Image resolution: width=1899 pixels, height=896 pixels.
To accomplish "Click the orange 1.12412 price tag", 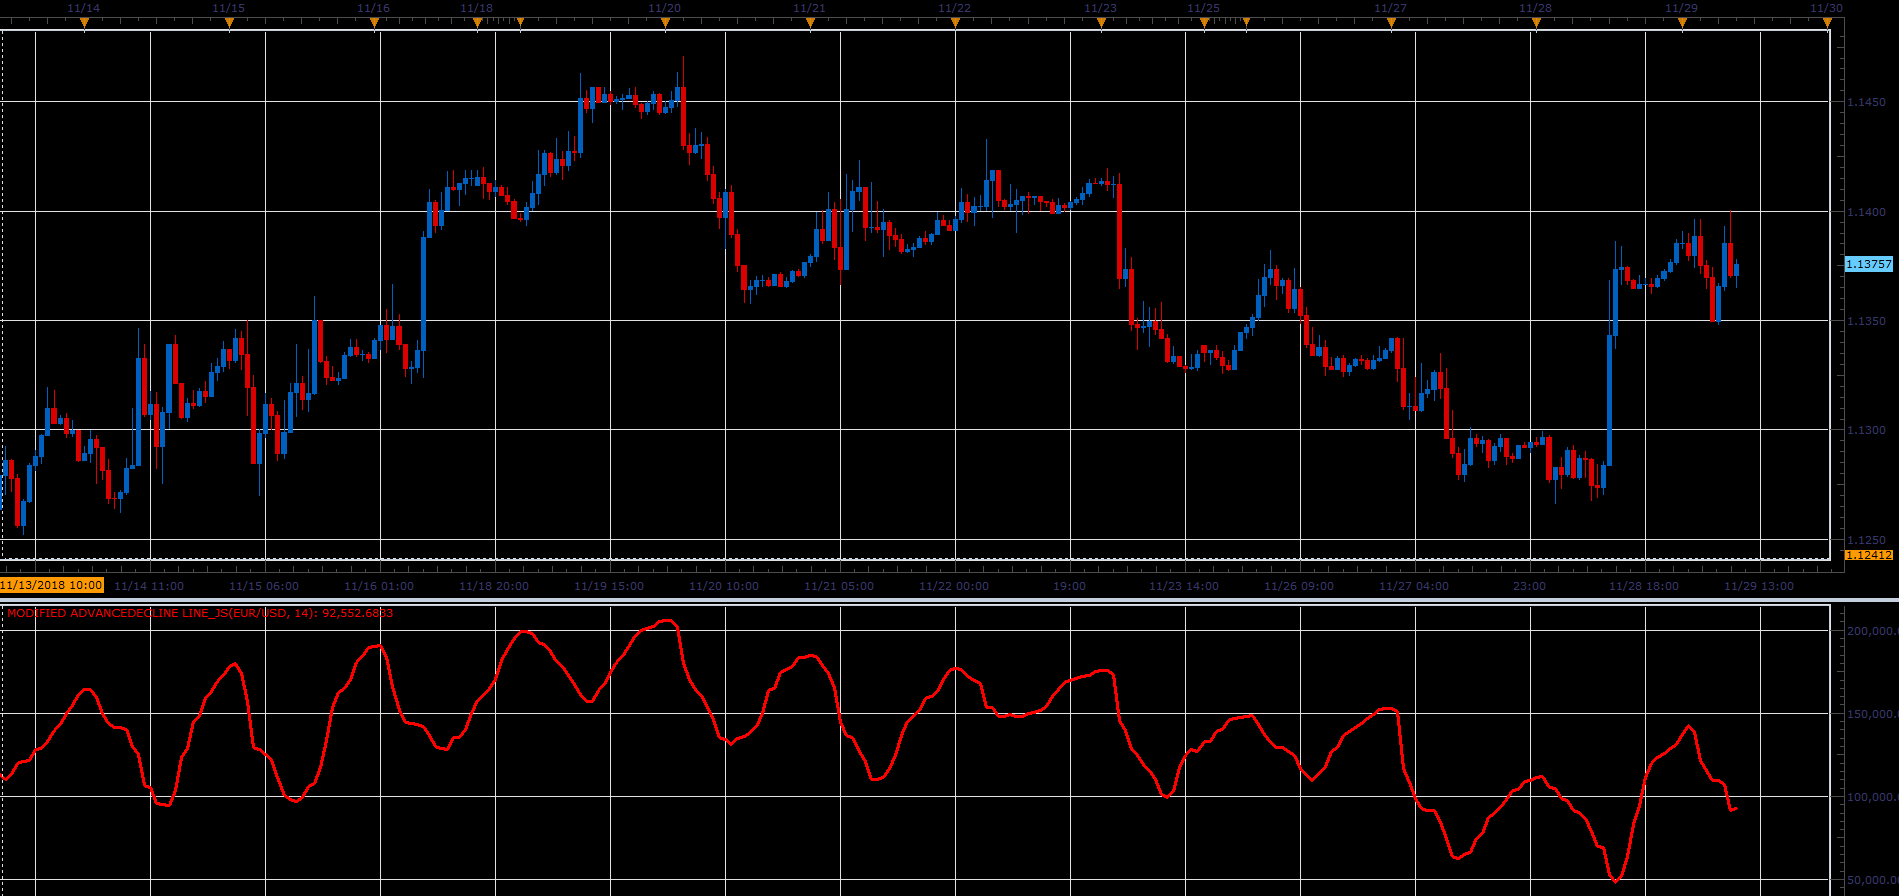I will (1869, 555).
